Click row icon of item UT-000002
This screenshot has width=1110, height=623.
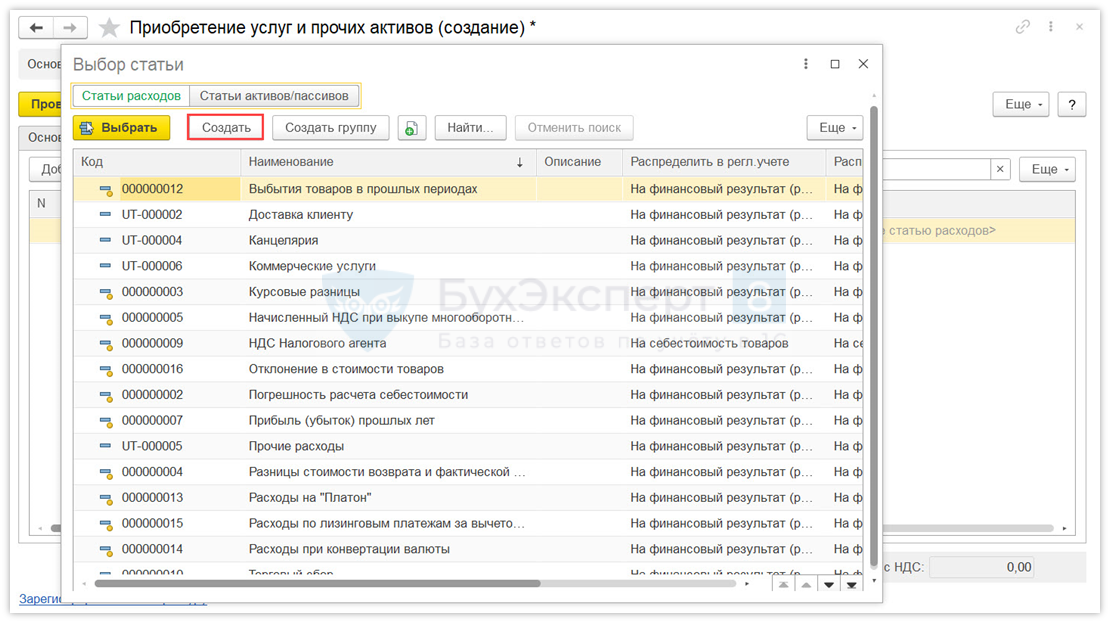click(105, 215)
